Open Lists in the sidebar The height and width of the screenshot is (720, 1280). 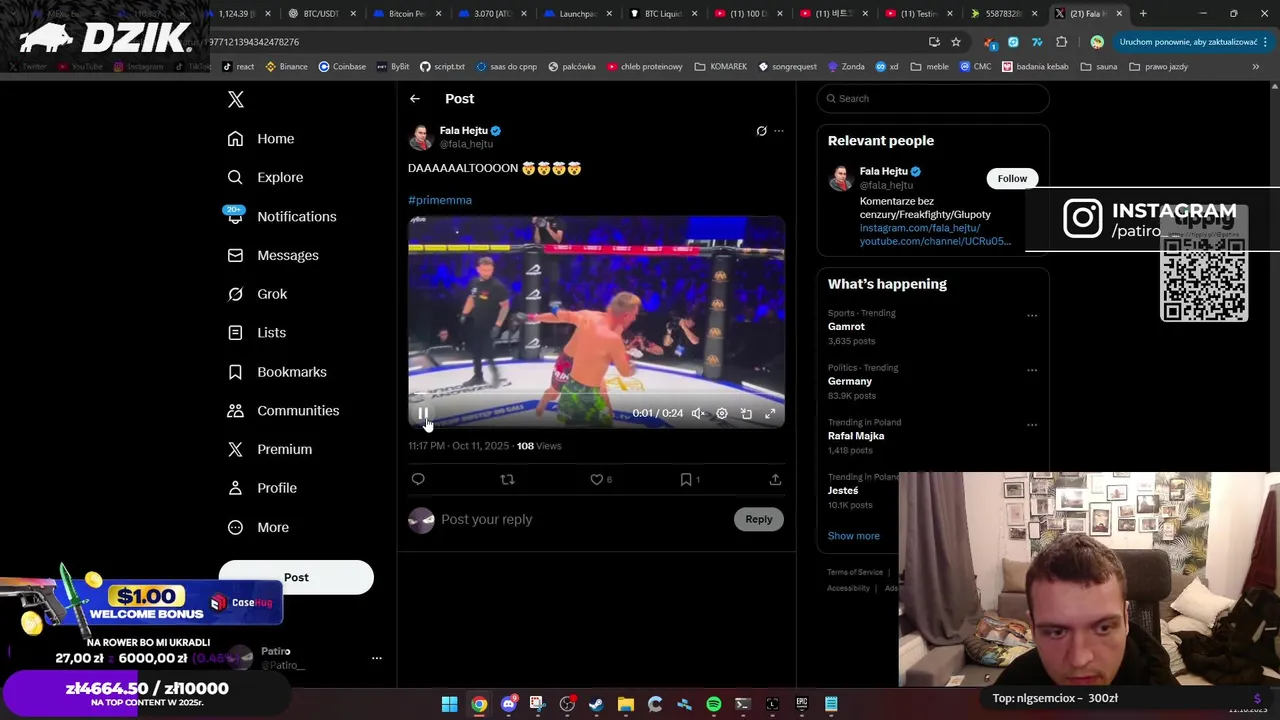point(256,333)
